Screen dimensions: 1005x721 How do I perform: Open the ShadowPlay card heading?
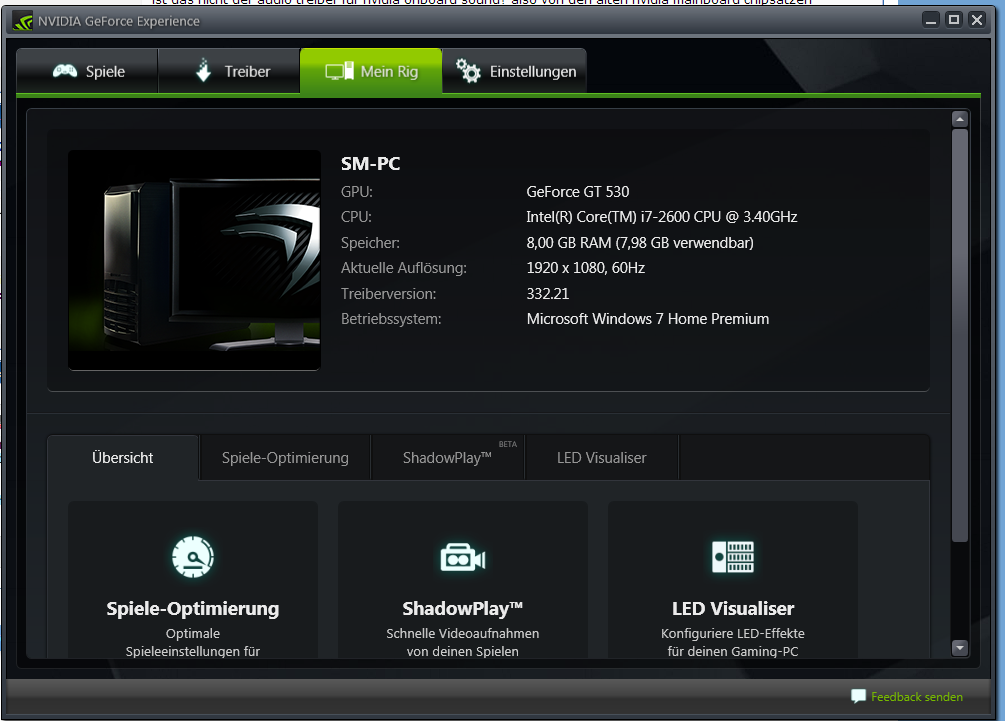[463, 608]
